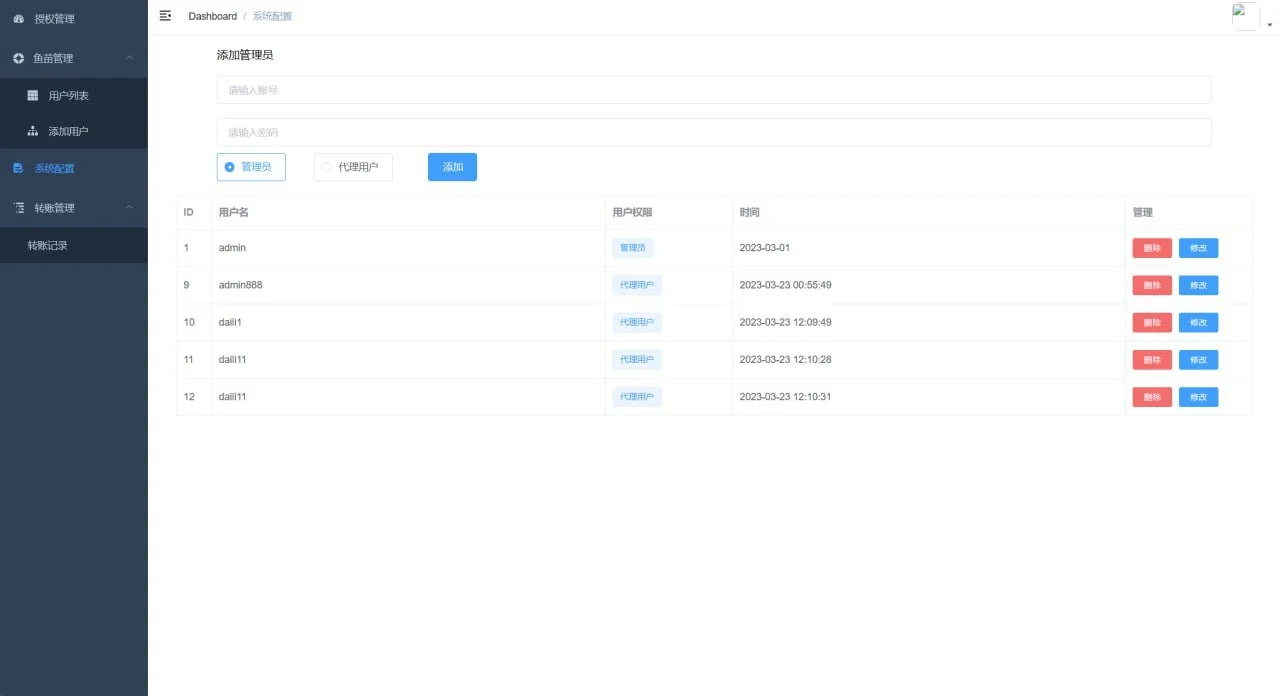This screenshot has width=1280, height=696.
Task: Focus the 请输入密码 input field
Action: coord(713,132)
